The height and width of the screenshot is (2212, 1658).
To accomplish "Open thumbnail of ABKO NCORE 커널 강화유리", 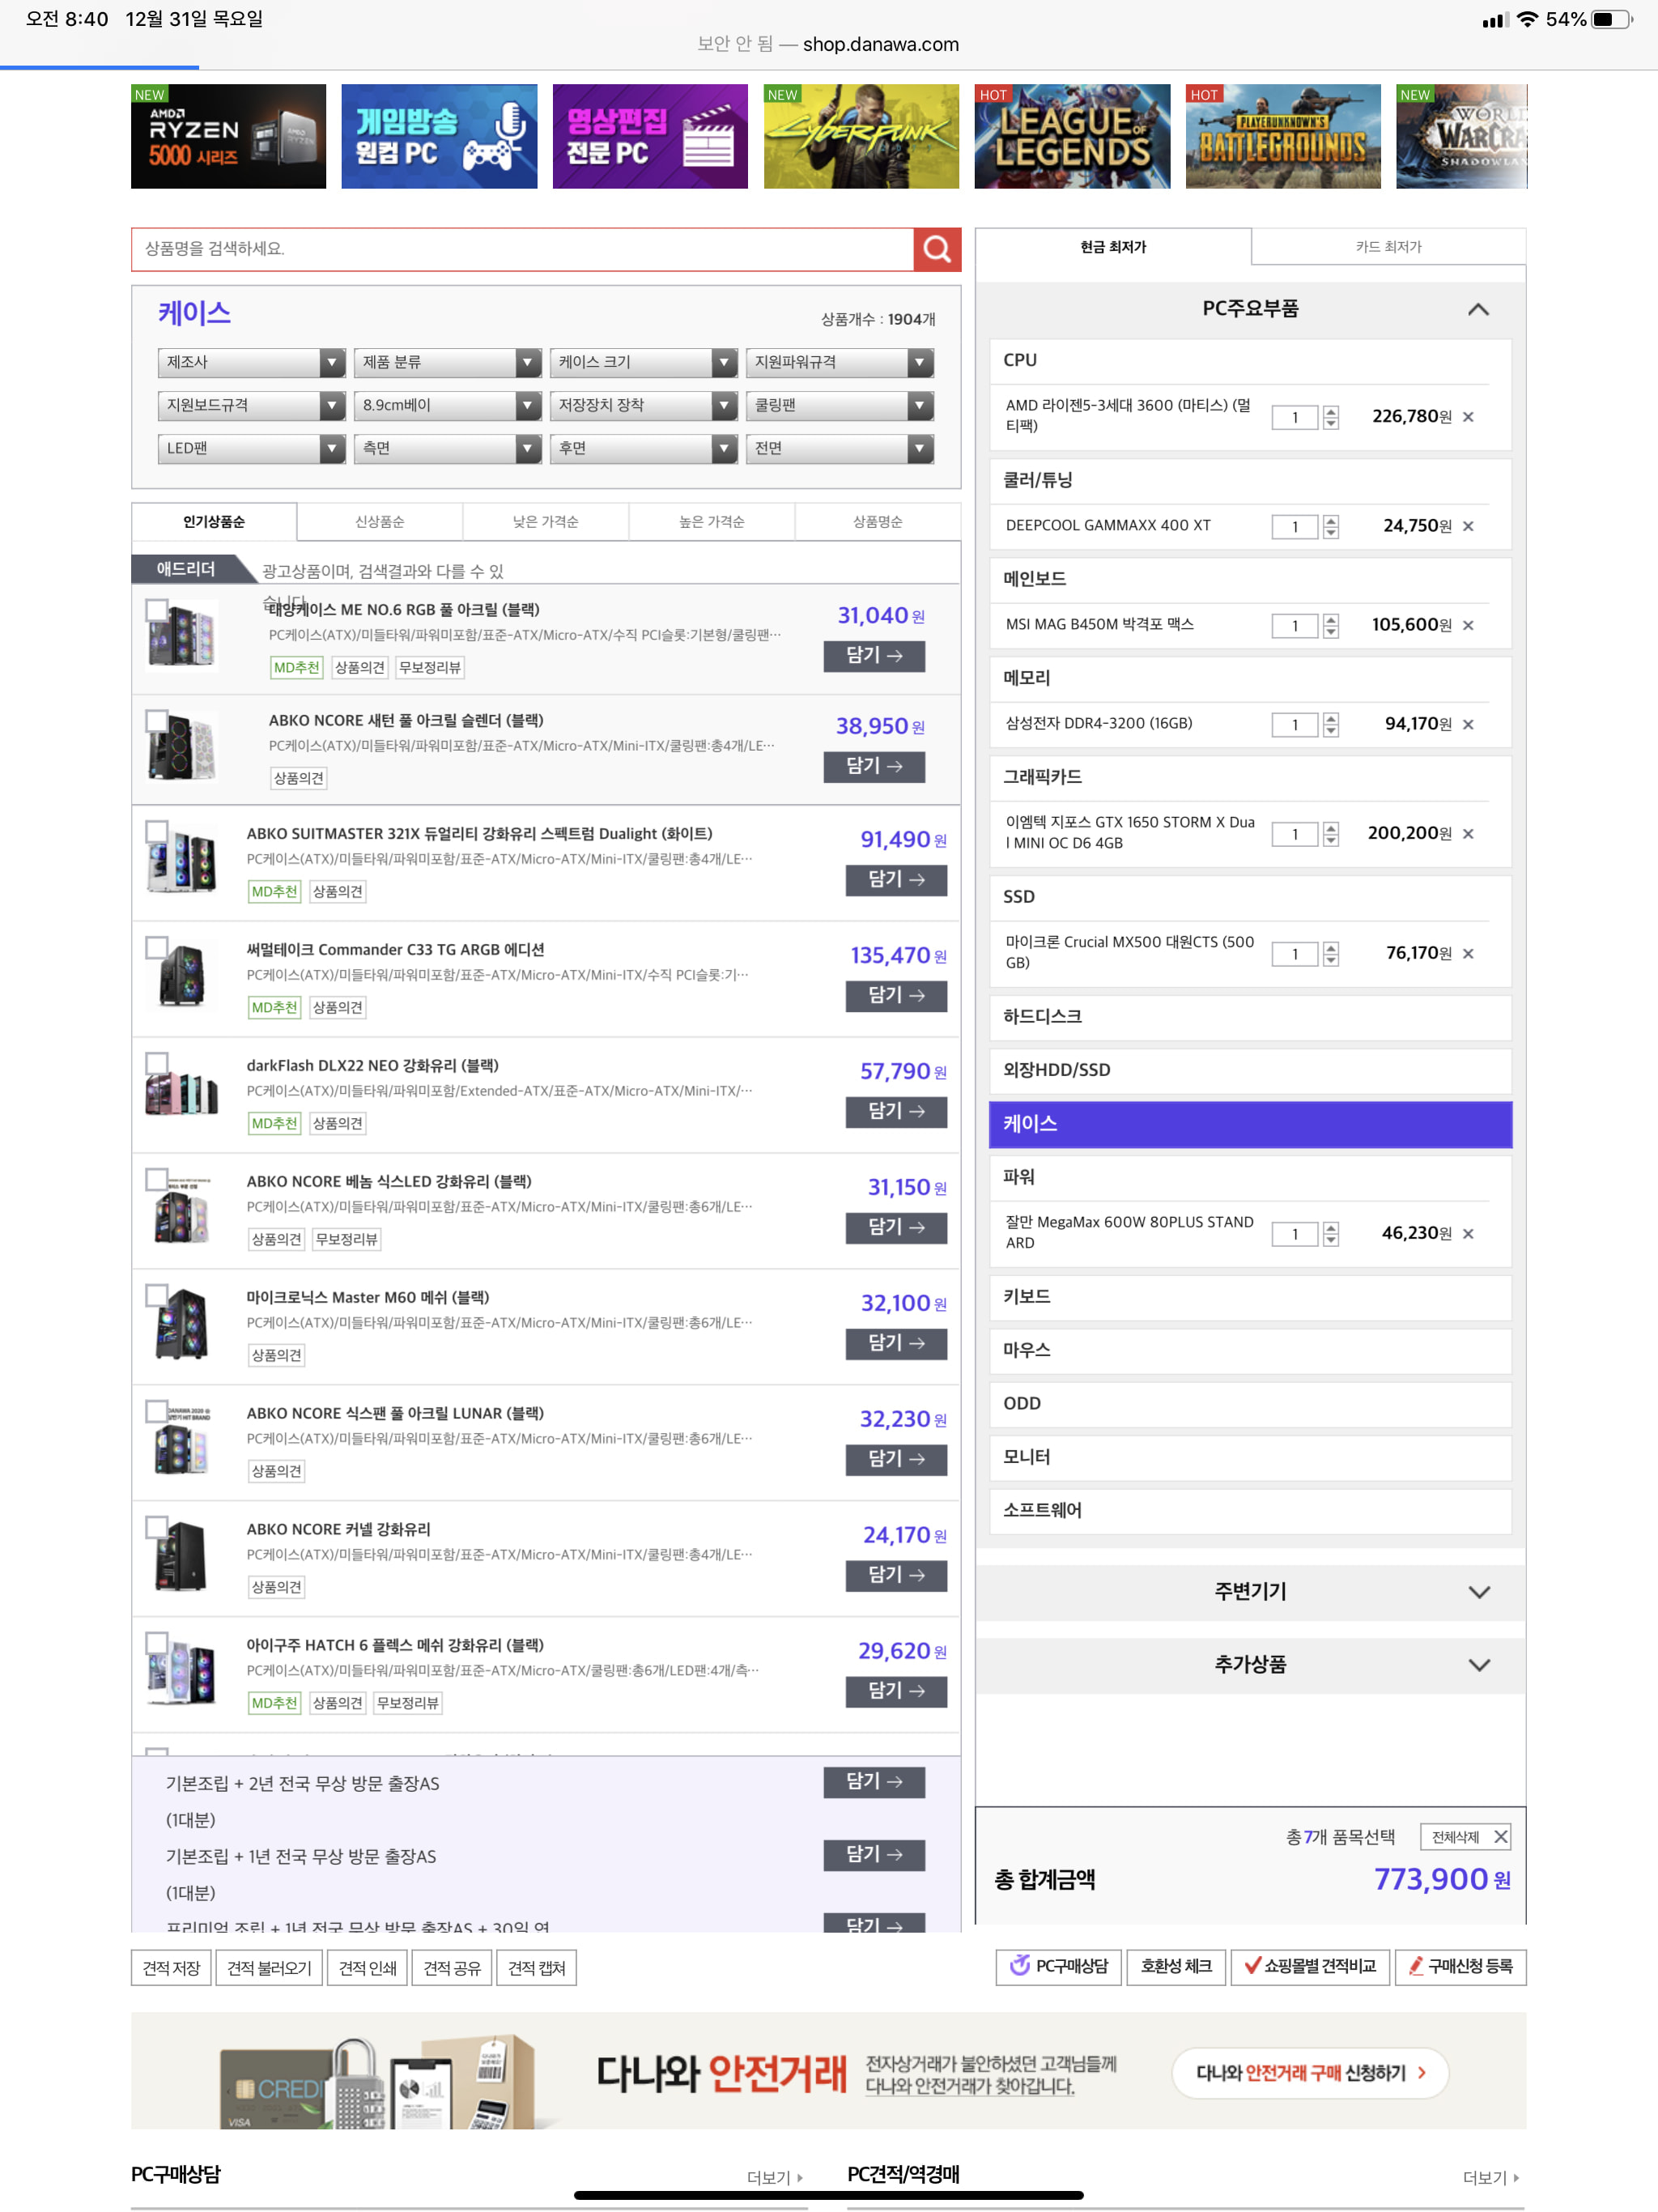I will [x=181, y=1555].
